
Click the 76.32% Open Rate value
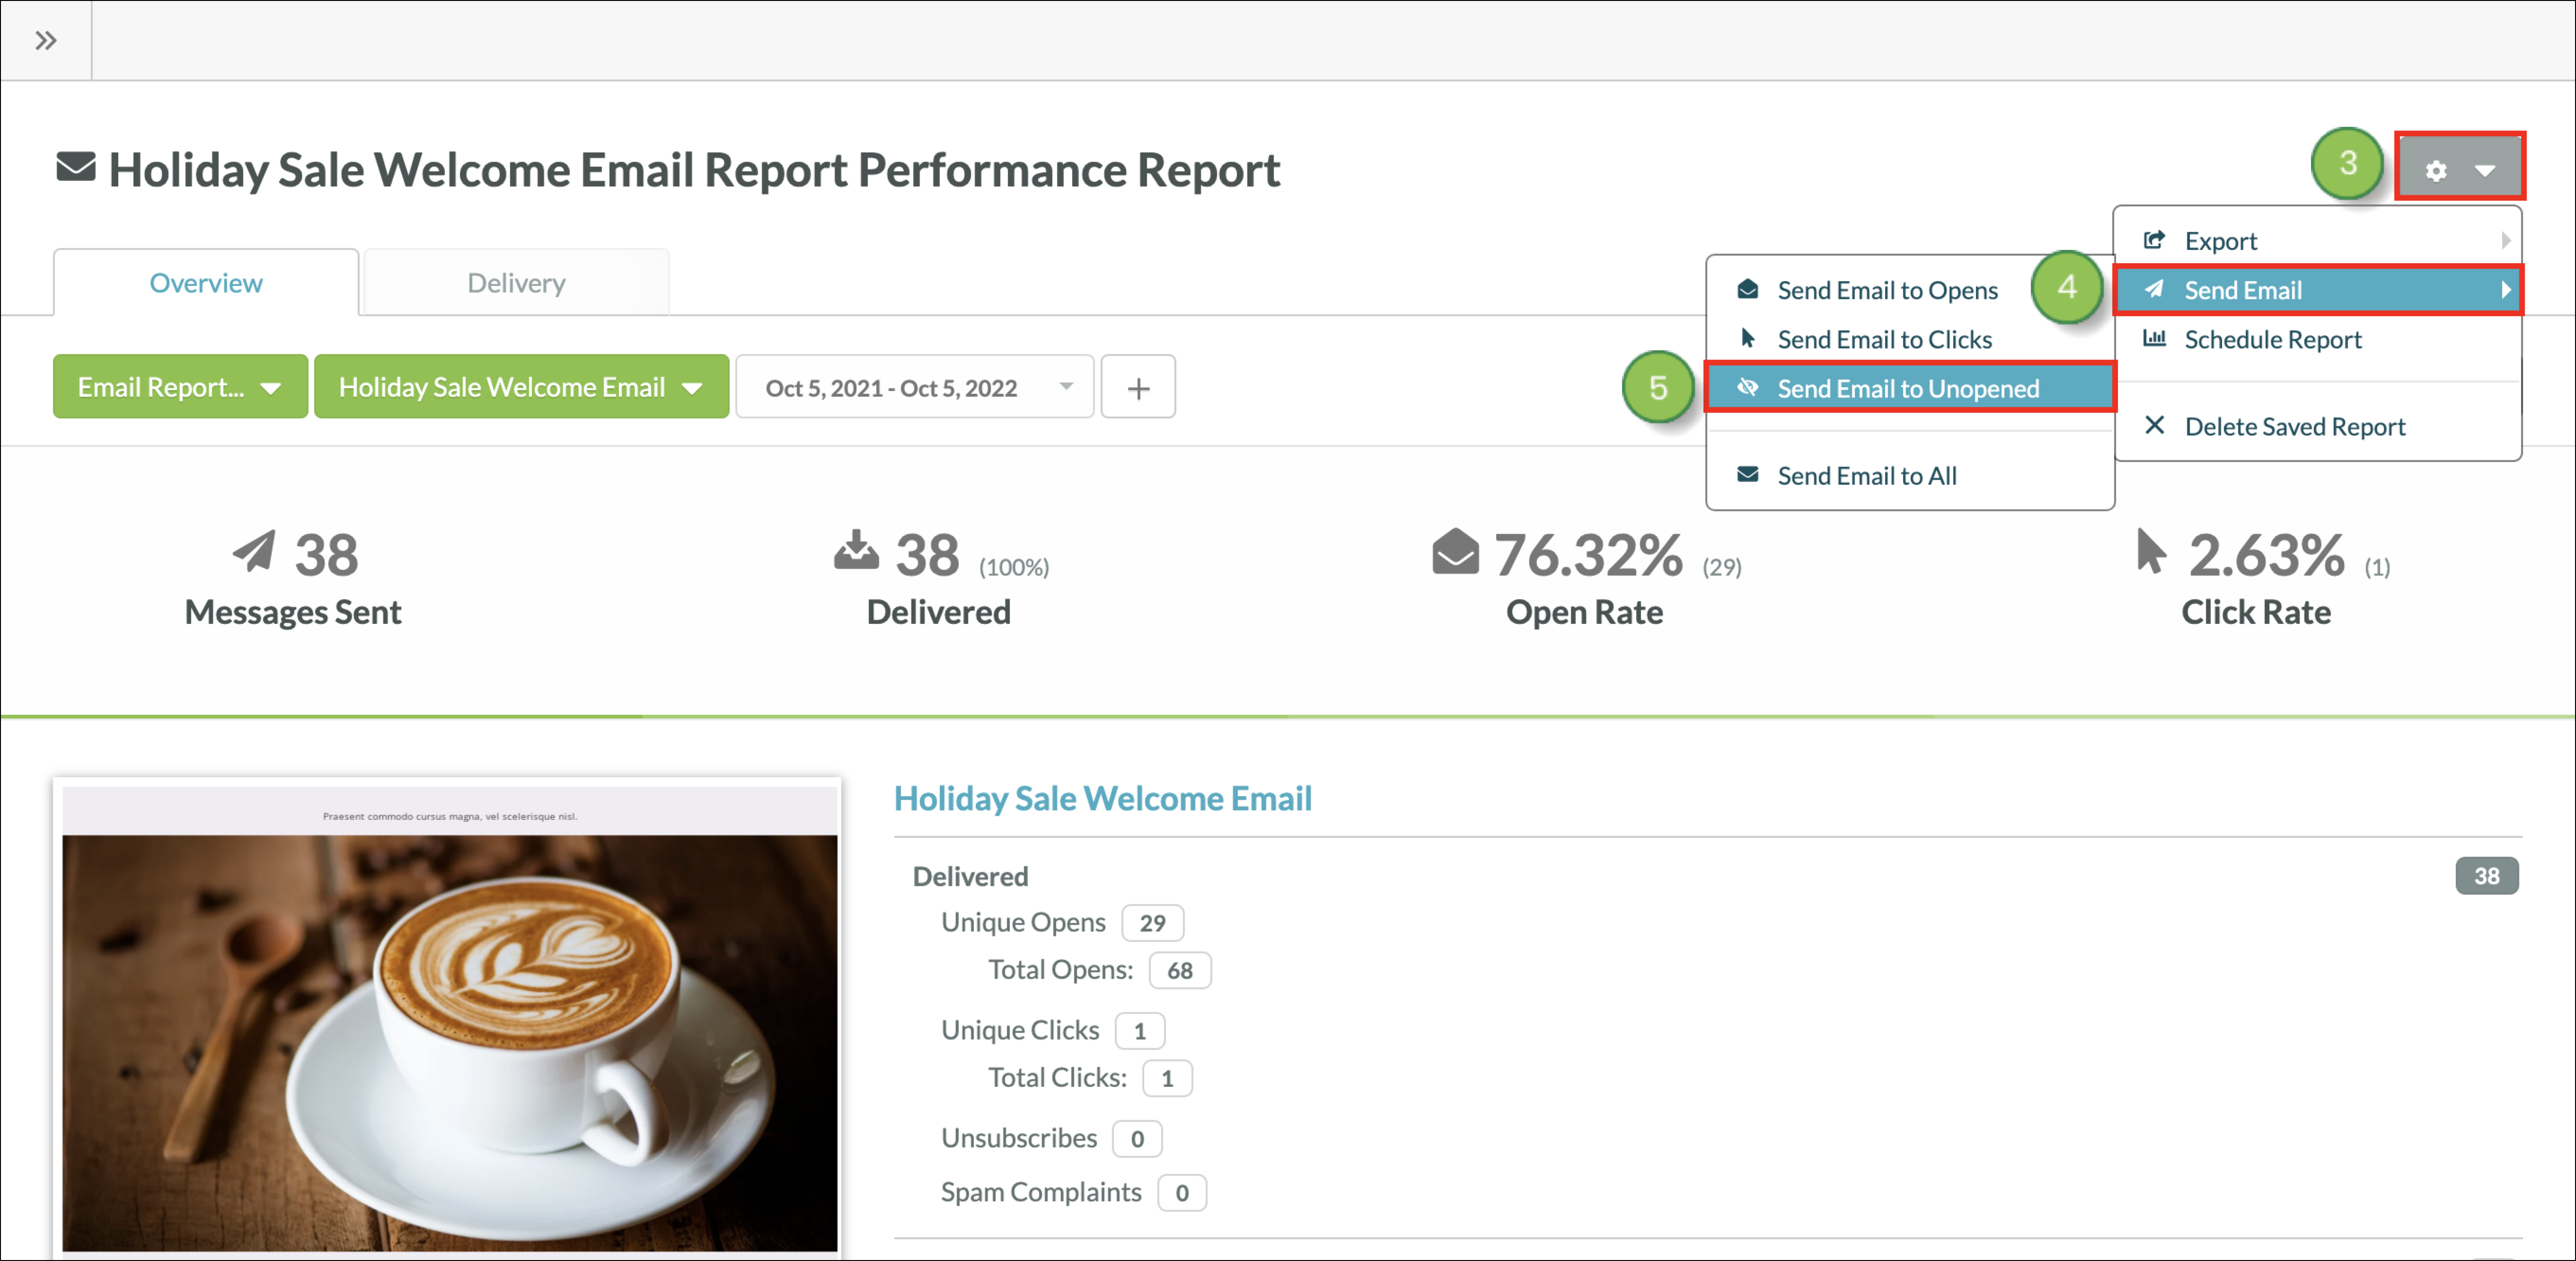pyautogui.click(x=1588, y=554)
